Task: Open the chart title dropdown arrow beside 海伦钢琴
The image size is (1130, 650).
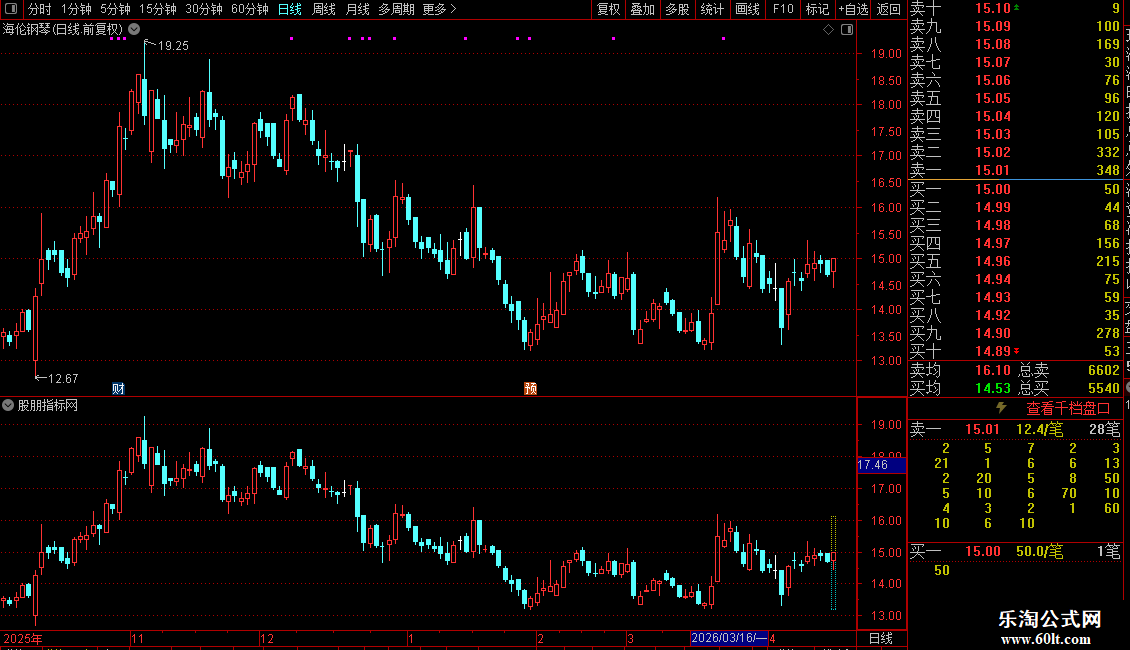Action: 134,29
